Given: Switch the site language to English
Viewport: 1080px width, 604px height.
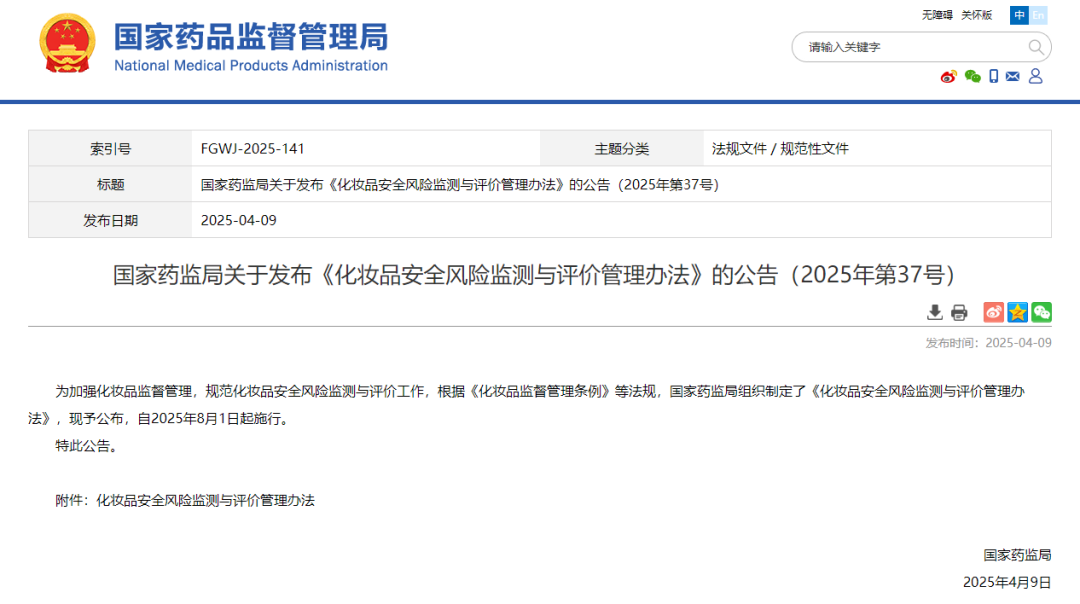Looking at the screenshot, I should pos(1041,15).
